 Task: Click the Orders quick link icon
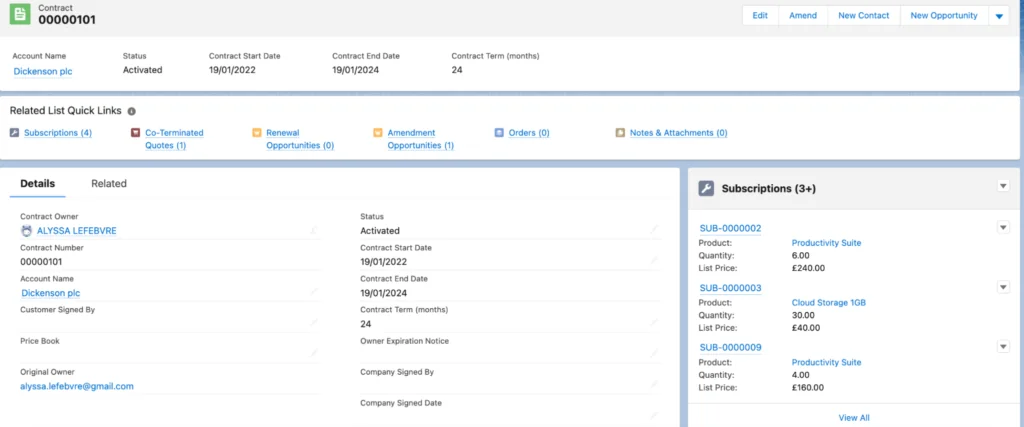pos(499,133)
